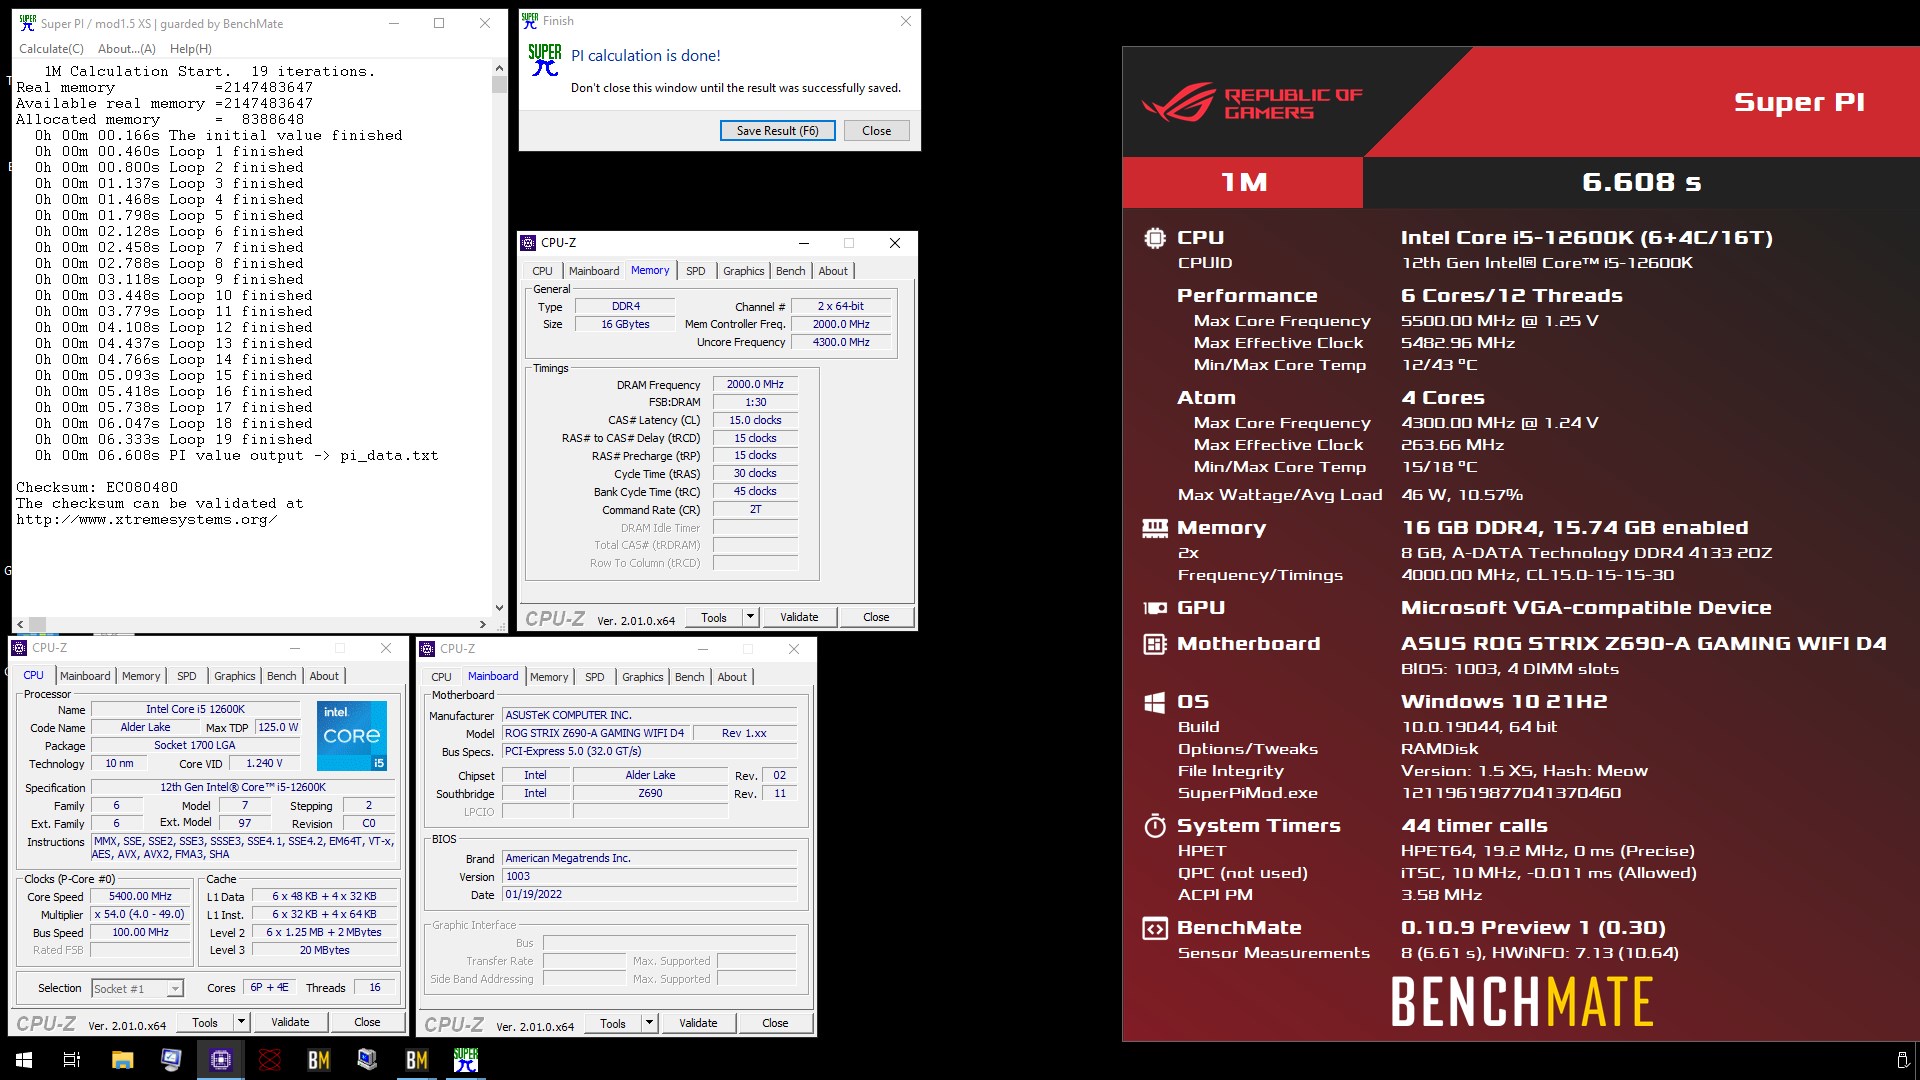
Task: Click the Windows 10 21H2 OS value
Action: 1504,702
